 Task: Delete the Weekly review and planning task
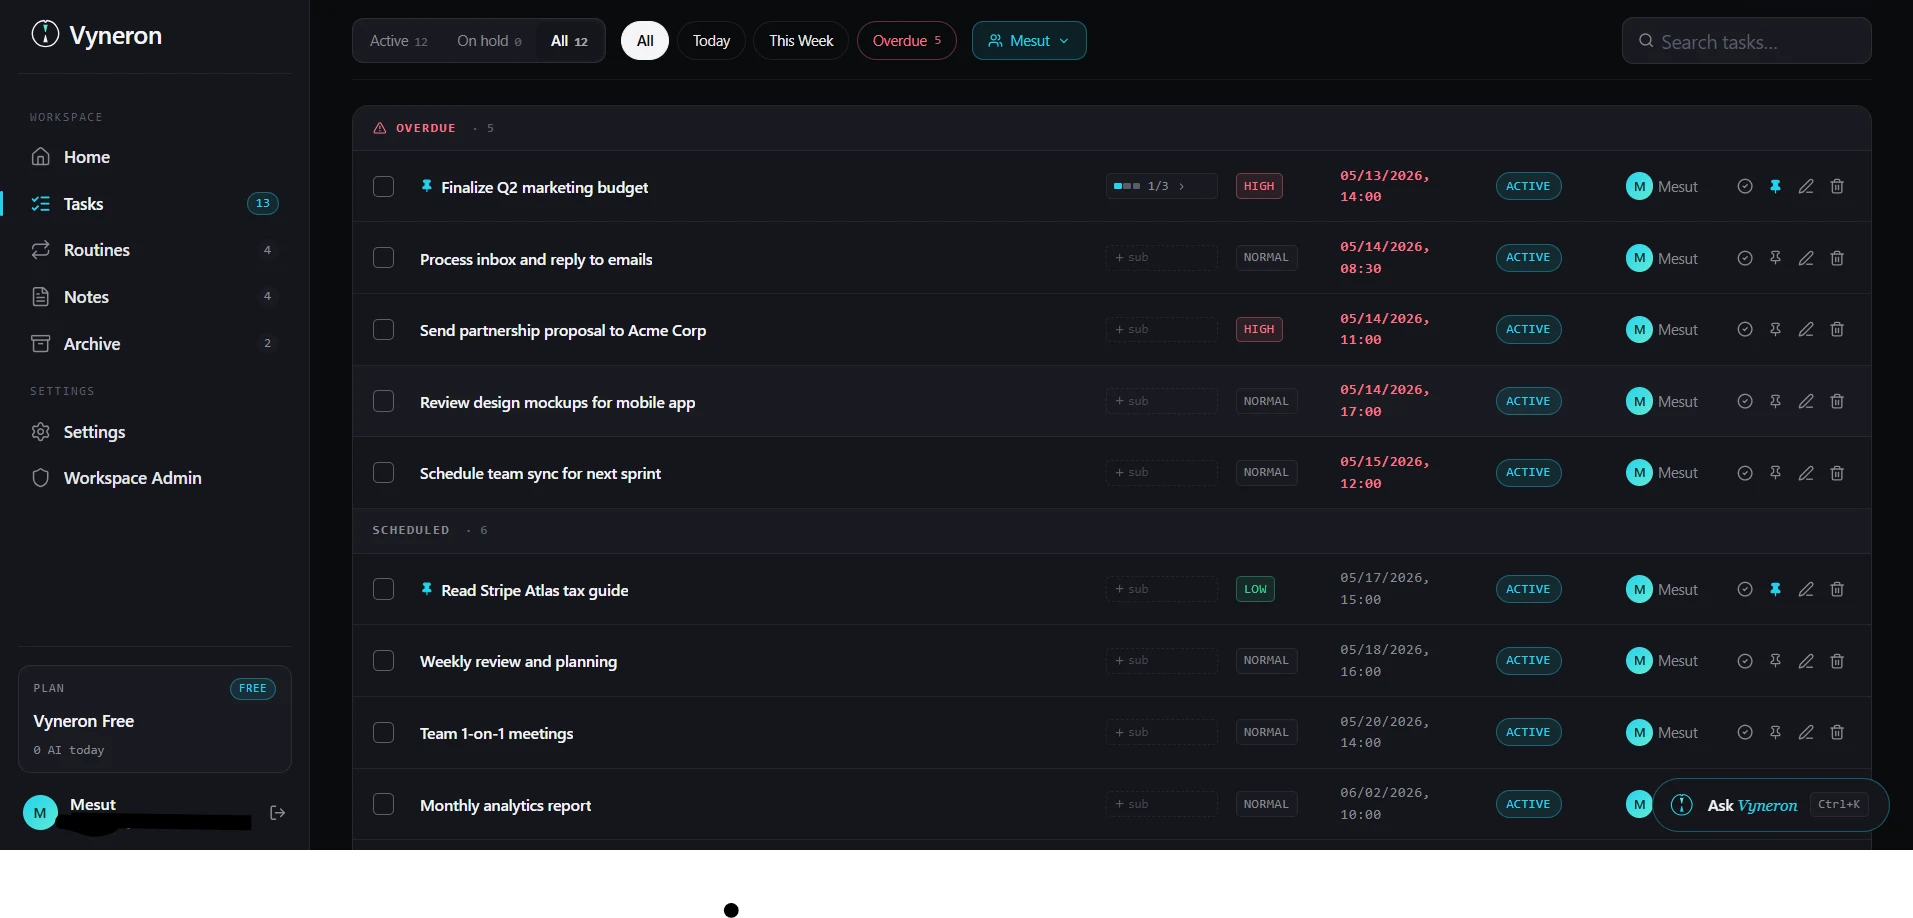tap(1837, 661)
